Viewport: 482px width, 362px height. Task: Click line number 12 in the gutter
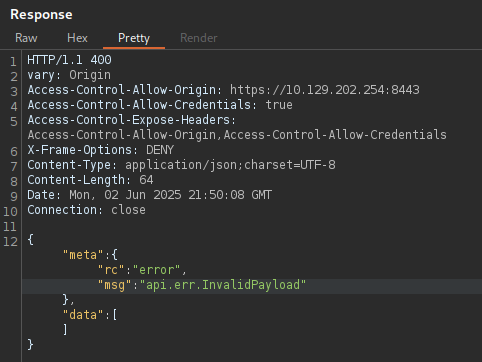pos(10,242)
